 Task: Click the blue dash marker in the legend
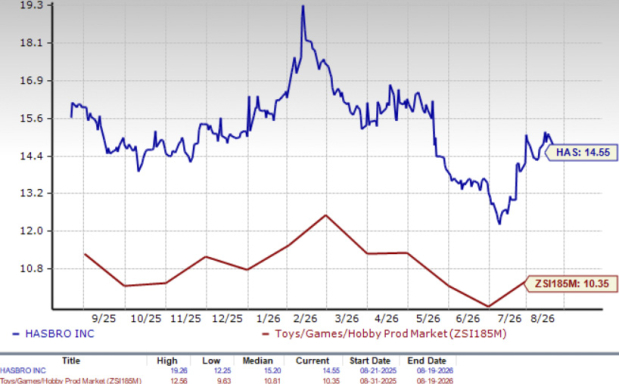click(x=16, y=334)
